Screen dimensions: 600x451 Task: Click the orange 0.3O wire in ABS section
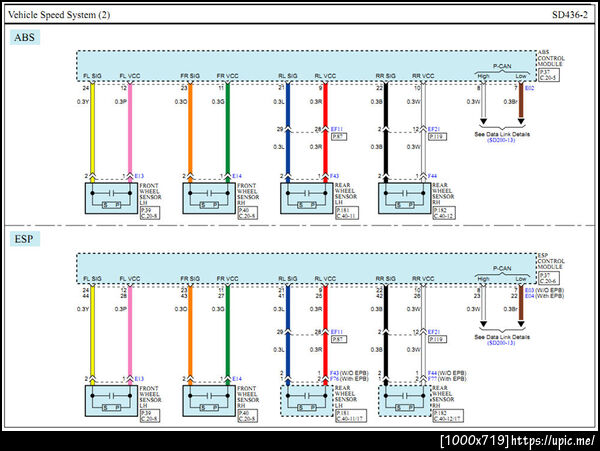[190, 130]
